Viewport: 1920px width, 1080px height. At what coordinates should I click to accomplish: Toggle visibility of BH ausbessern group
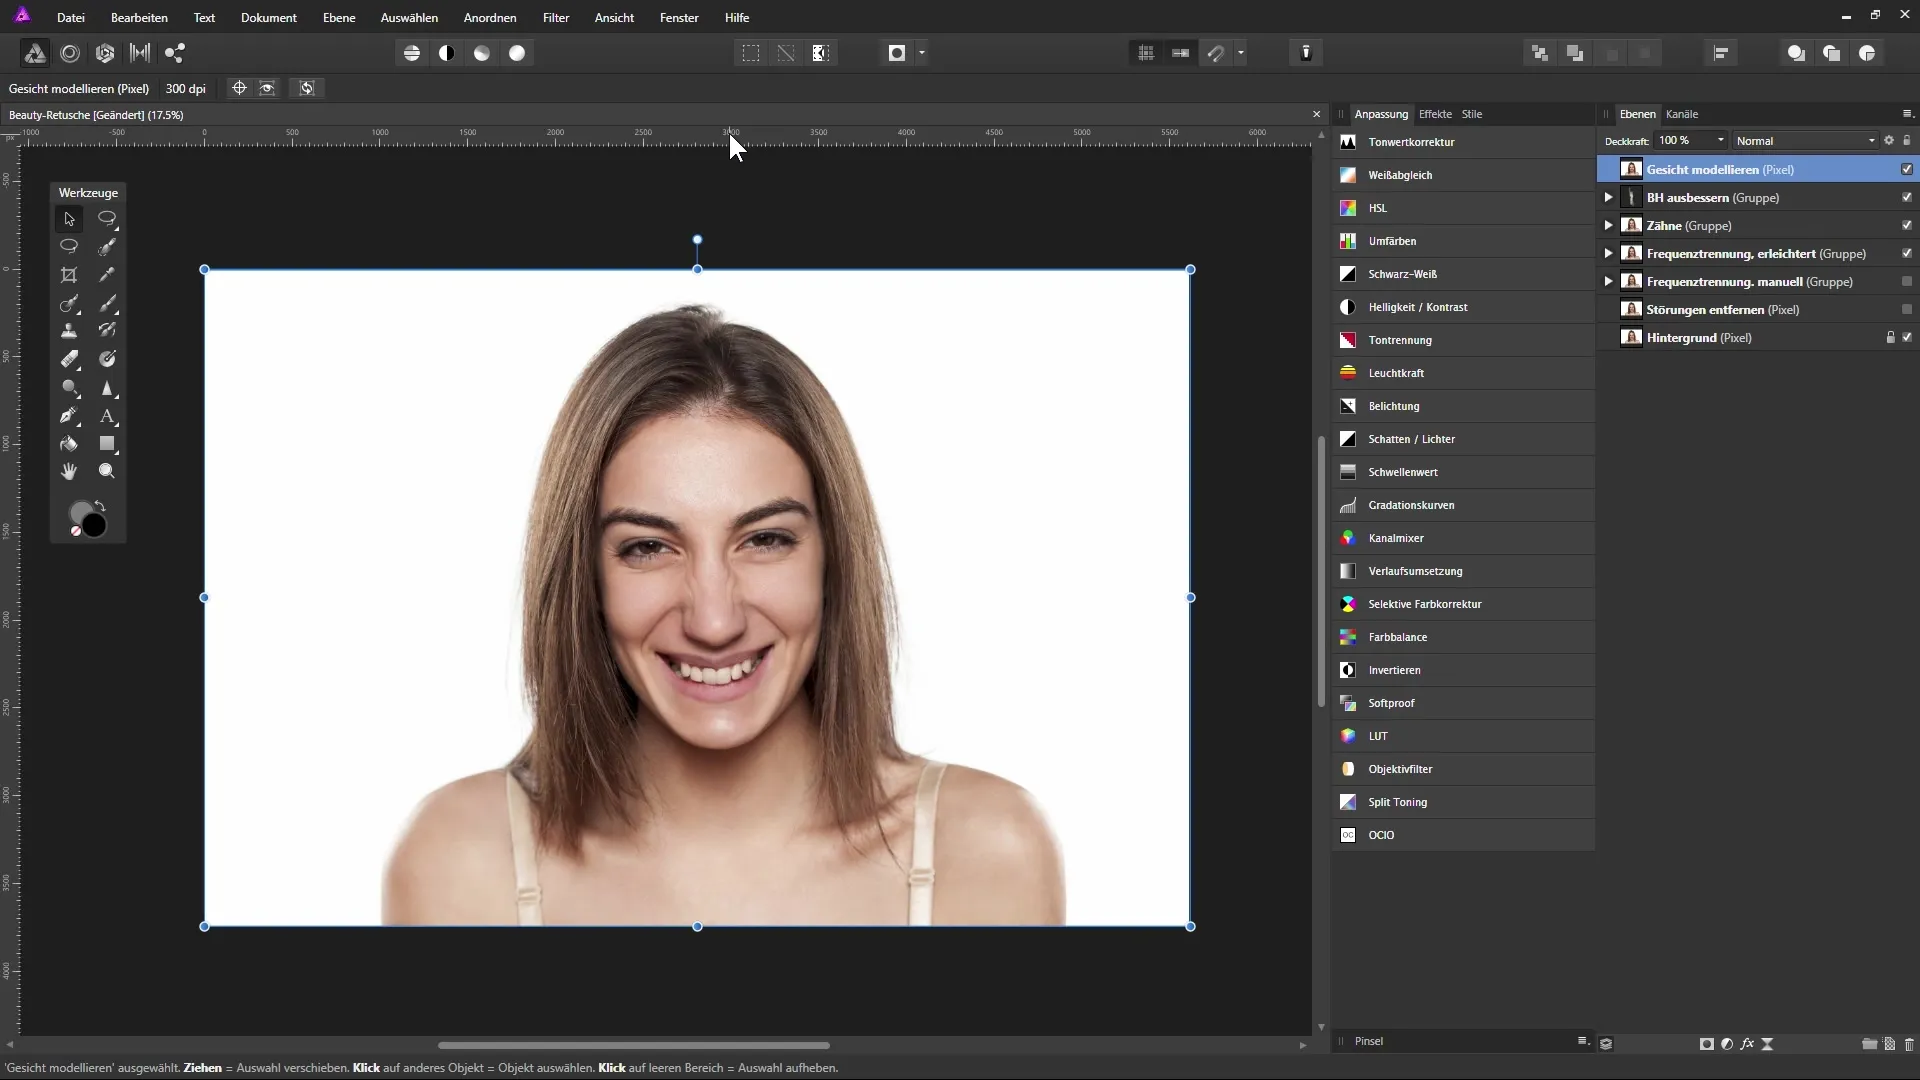pyautogui.click(x=1907, y=198)
